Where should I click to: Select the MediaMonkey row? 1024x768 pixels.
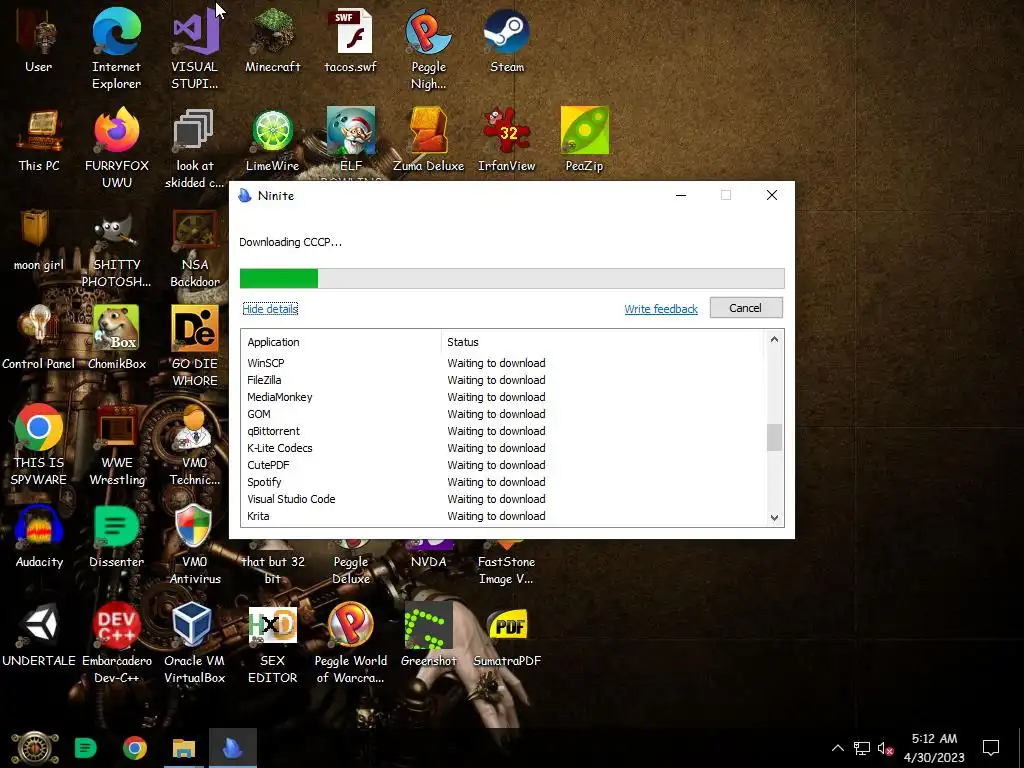point(503,397)
